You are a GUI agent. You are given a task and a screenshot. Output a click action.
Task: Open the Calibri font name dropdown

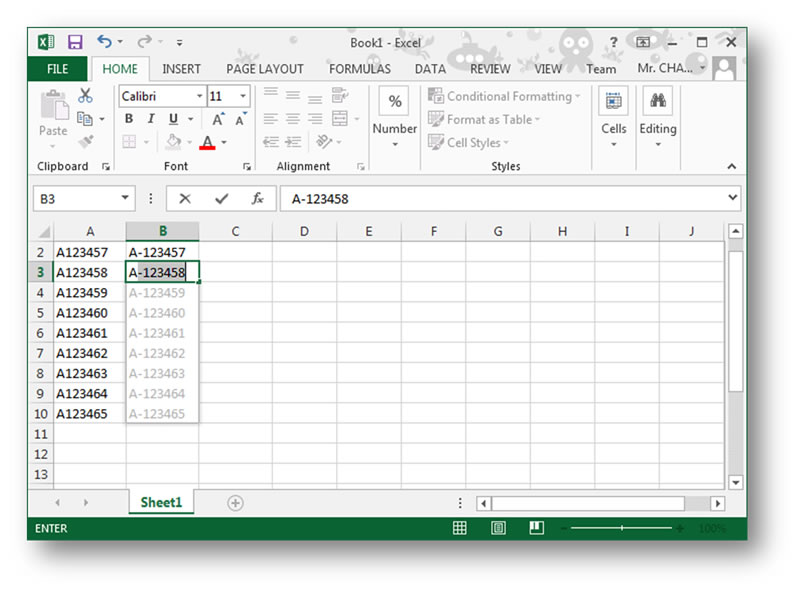[199, 97]
